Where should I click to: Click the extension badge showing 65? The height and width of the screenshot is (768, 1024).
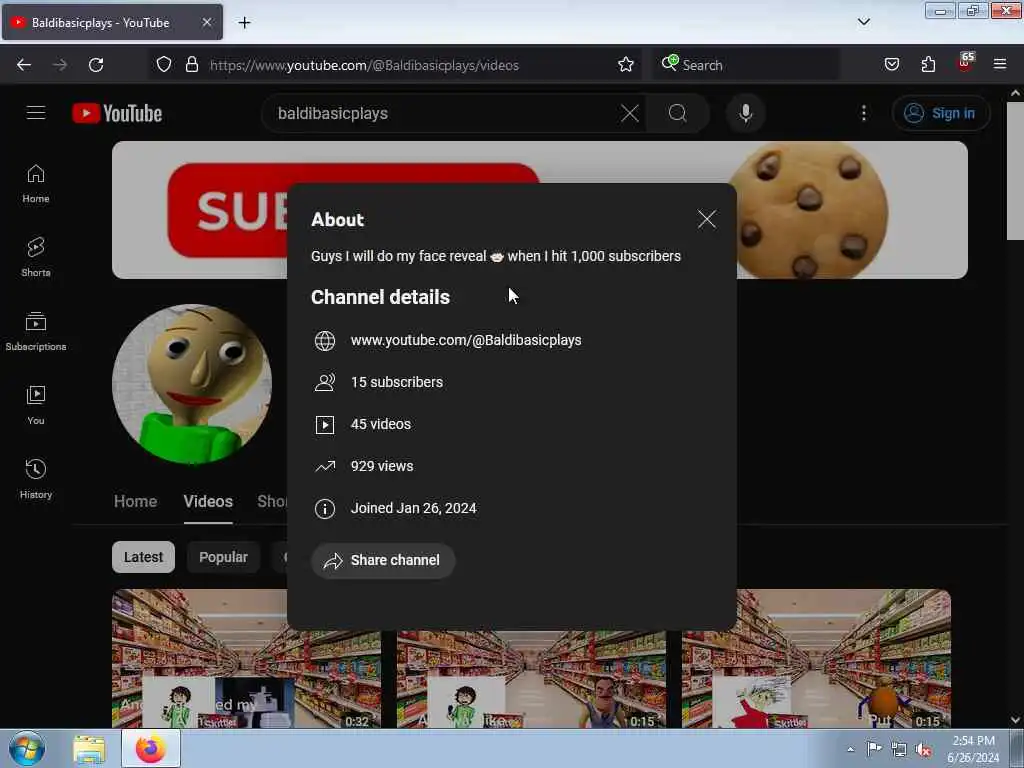tap(965, 63)
